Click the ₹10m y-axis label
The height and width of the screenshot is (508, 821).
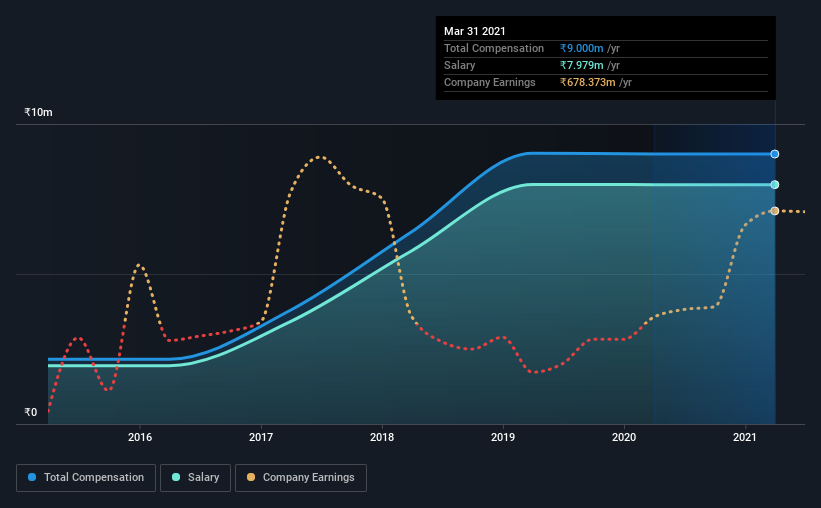click(x=38, y=112)
